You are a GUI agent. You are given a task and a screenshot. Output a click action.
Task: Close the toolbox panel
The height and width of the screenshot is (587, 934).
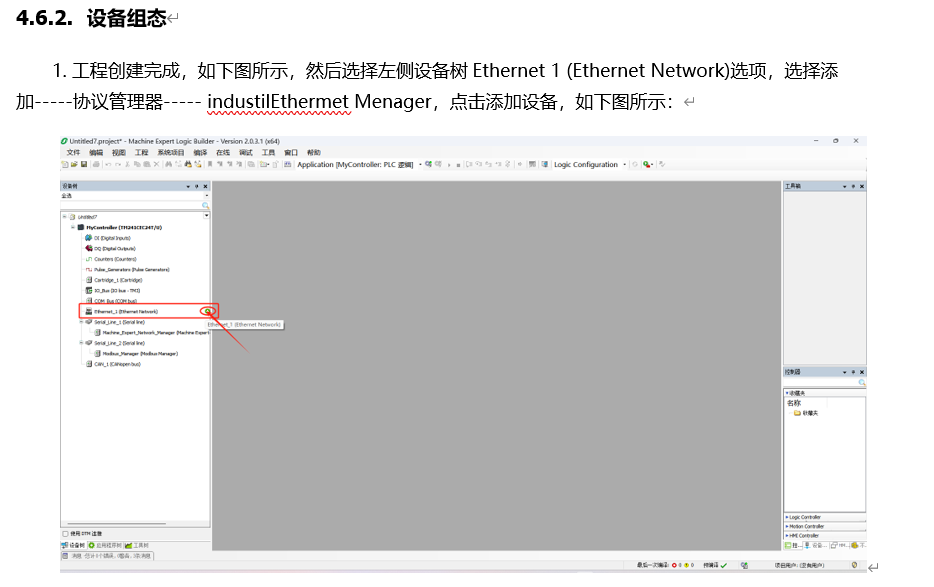point(862,187)
